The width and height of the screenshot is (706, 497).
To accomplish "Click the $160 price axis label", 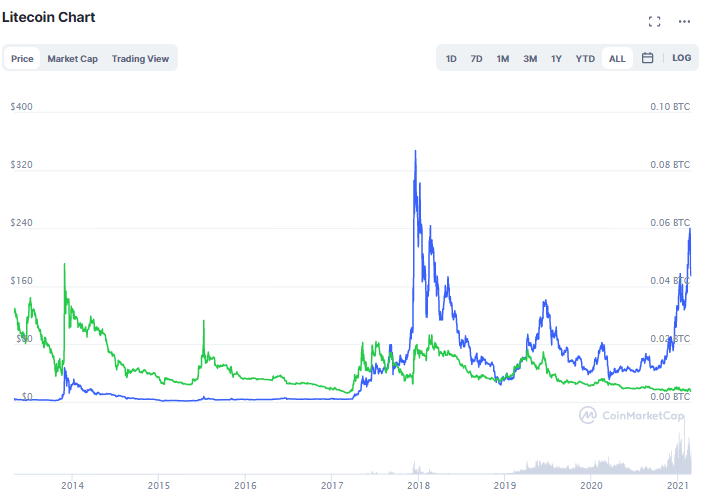I will [22, 281].
